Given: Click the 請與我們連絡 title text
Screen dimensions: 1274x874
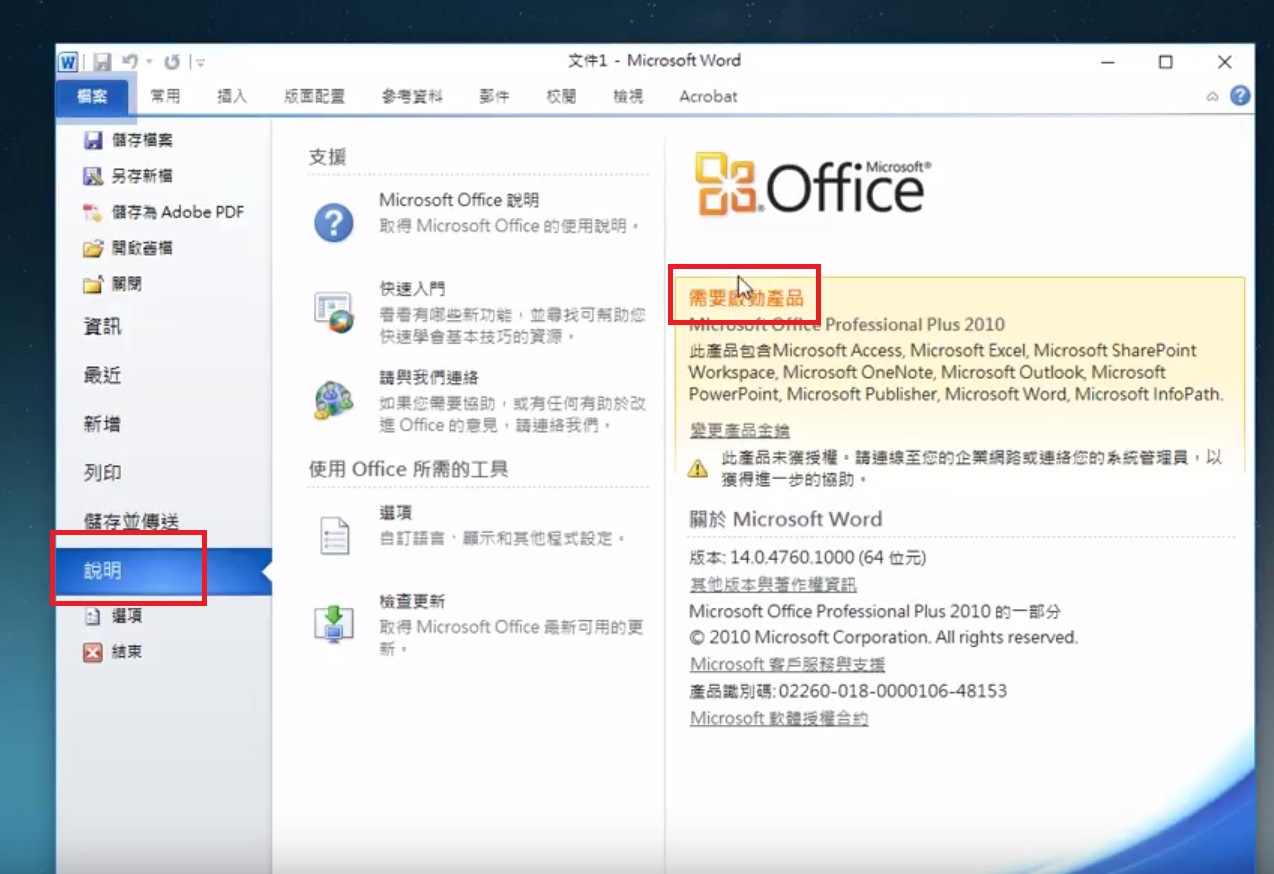Looking at the screenshot, I should [x=429, y=377].
